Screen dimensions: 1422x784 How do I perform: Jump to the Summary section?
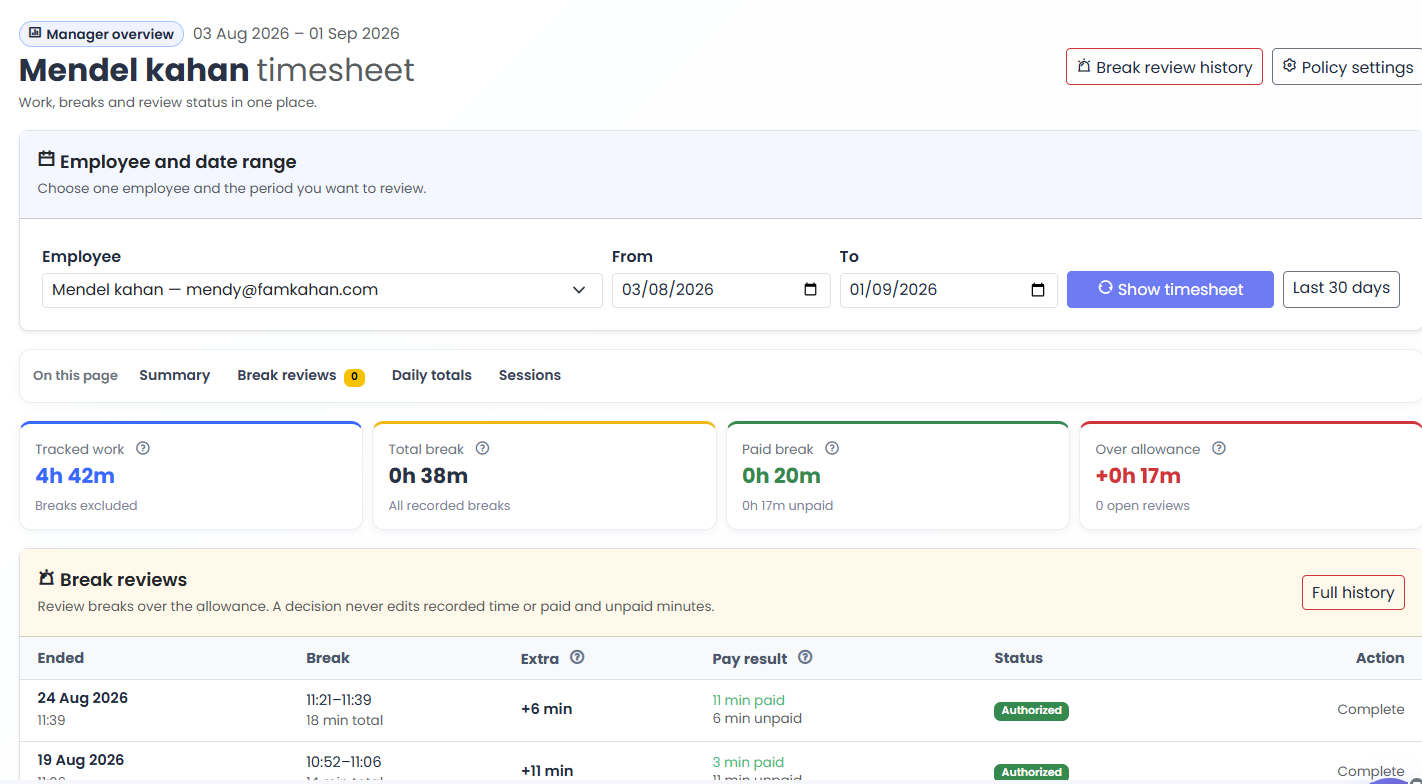tap(175, 375)
